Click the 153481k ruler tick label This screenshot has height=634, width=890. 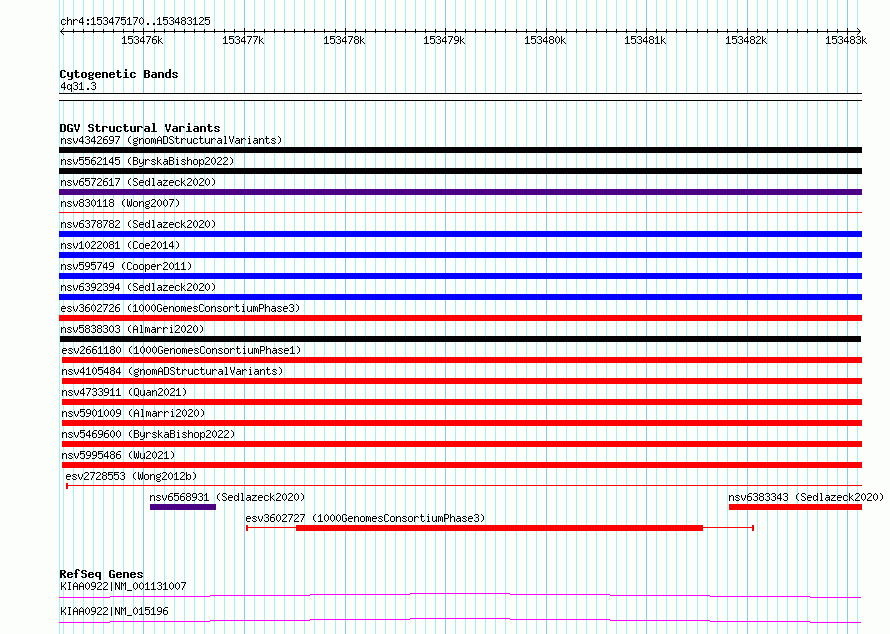coord(645,40)
